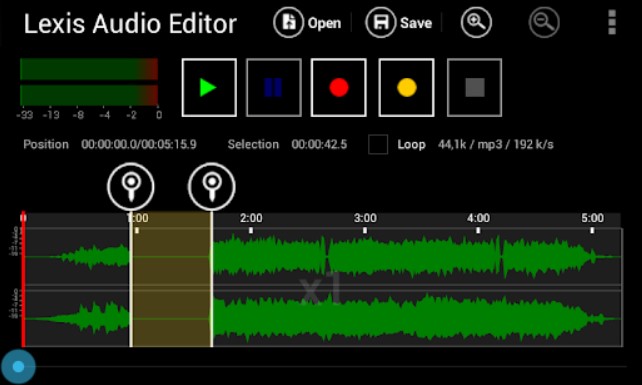Open the overflow menu (three dots)
This screenshot has height=385, width=642.
(x=612, y=23)
